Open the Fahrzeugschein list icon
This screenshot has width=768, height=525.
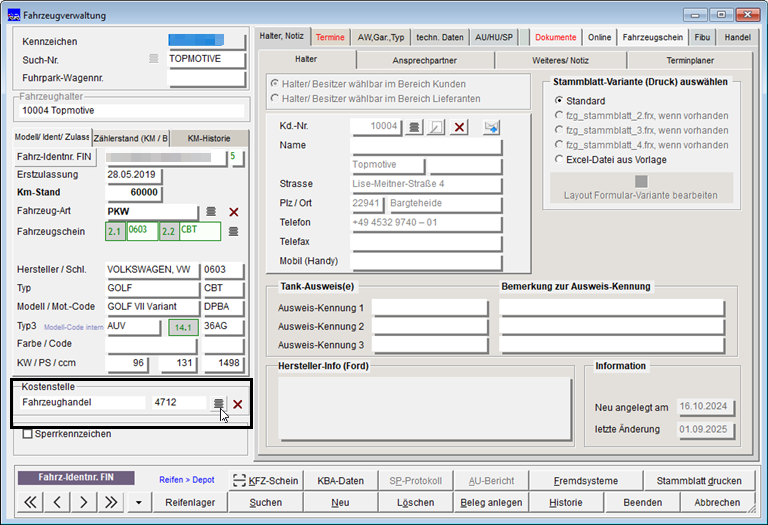tap(234, 231)
